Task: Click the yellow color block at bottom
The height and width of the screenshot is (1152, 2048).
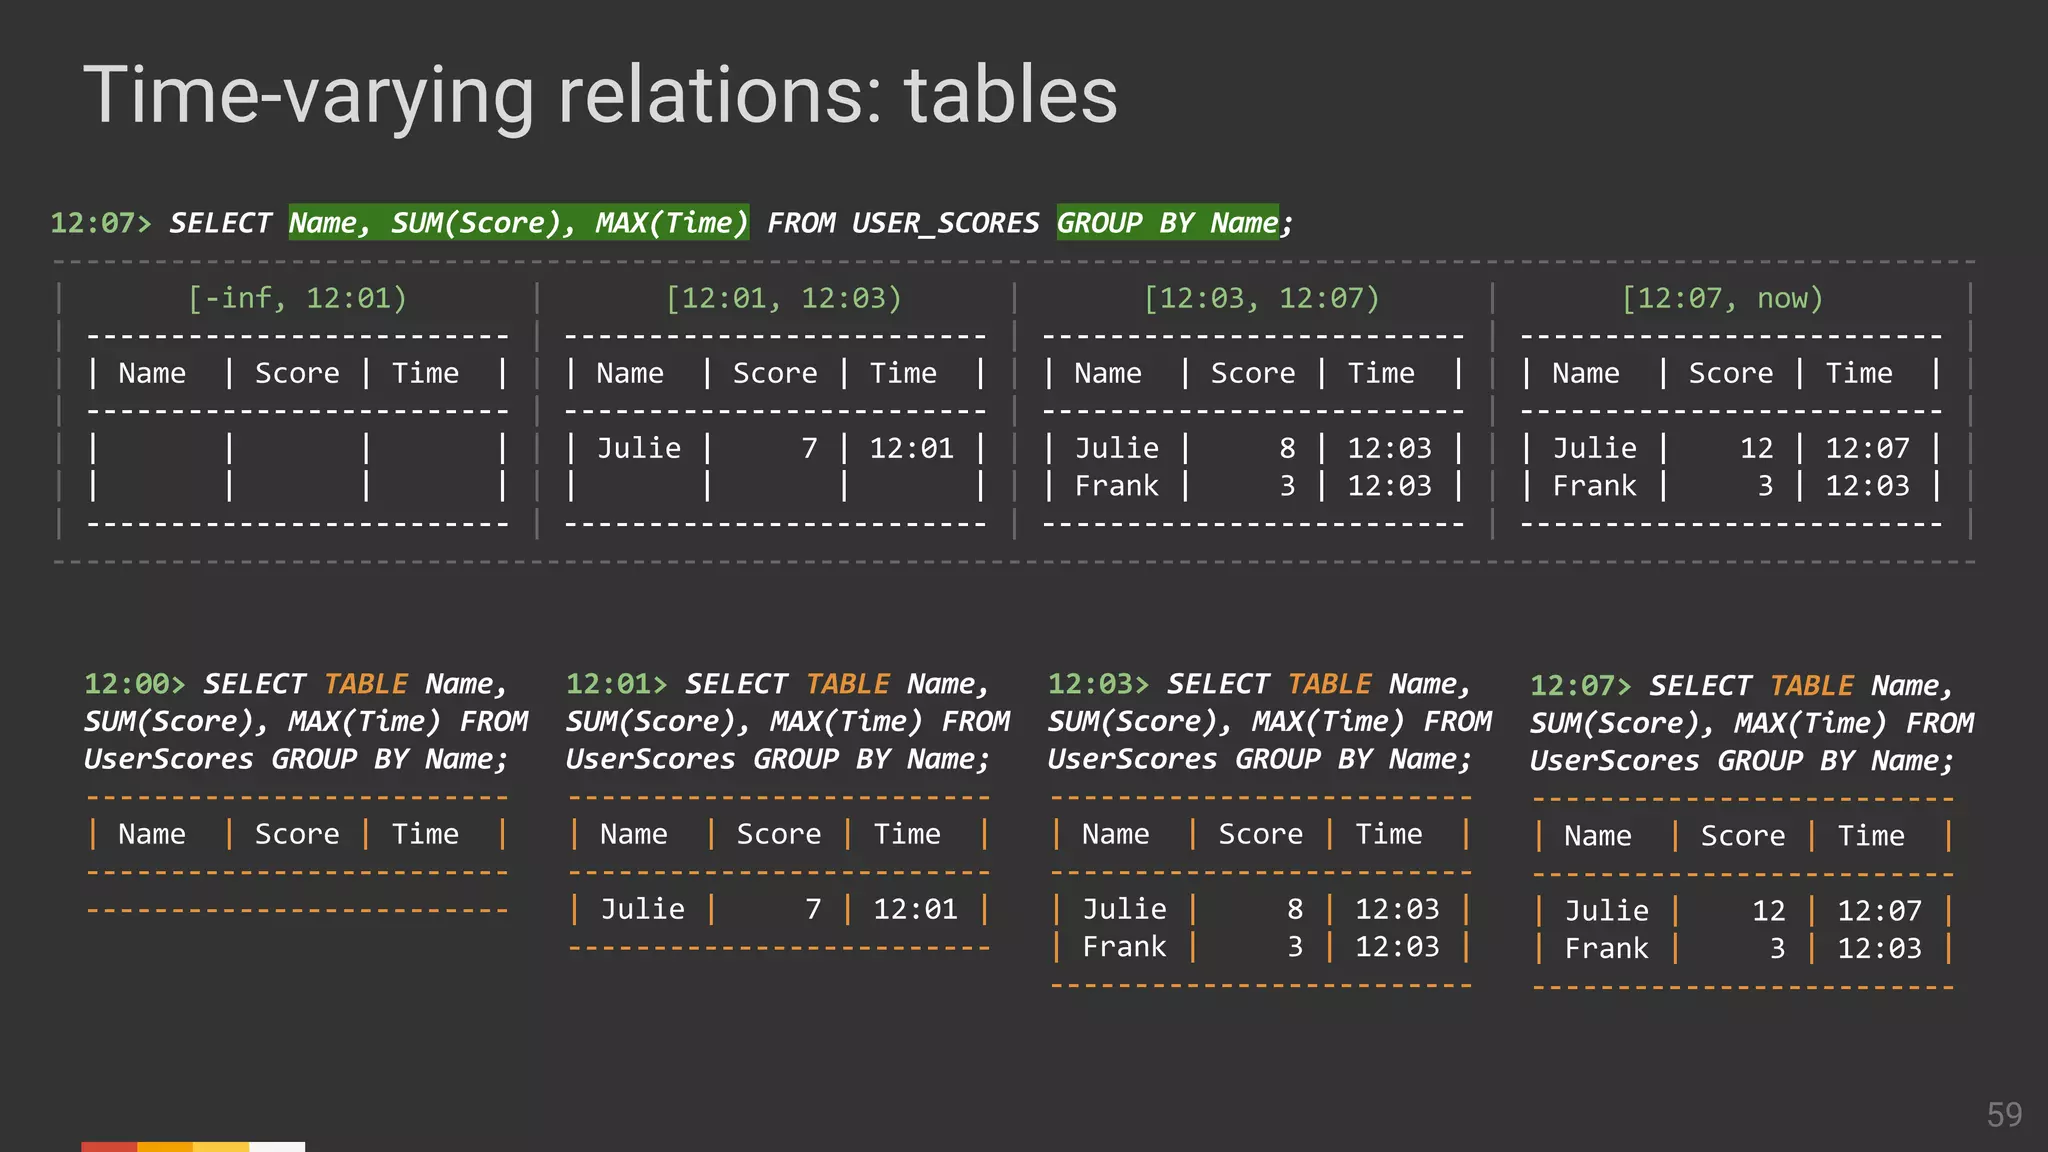Action: (x=221, y=1146)
